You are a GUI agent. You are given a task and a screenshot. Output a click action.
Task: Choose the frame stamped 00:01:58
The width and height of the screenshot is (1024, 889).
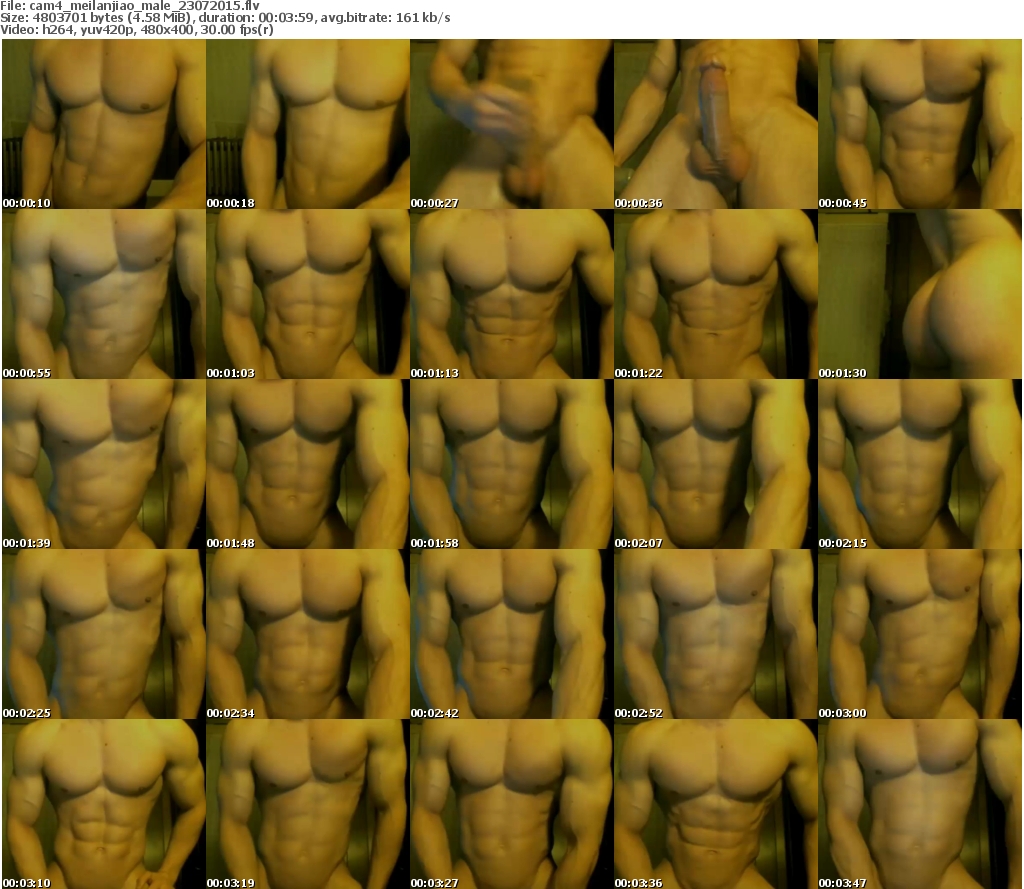pyautogui.click(x=511, y=464)
